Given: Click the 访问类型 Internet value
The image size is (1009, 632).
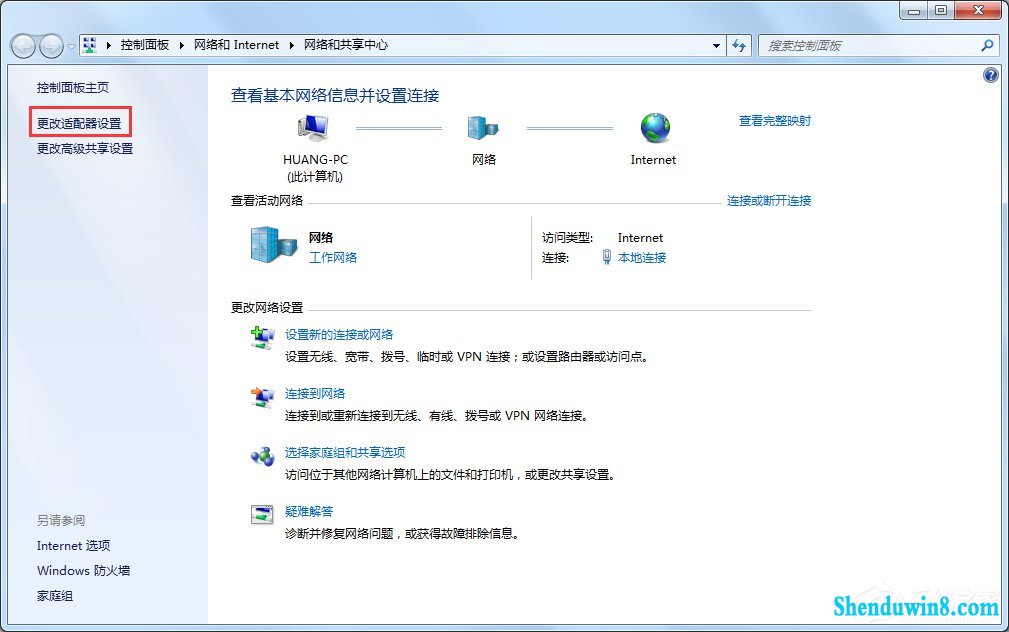Looking at the screenshot, I should tap(640, 237).
